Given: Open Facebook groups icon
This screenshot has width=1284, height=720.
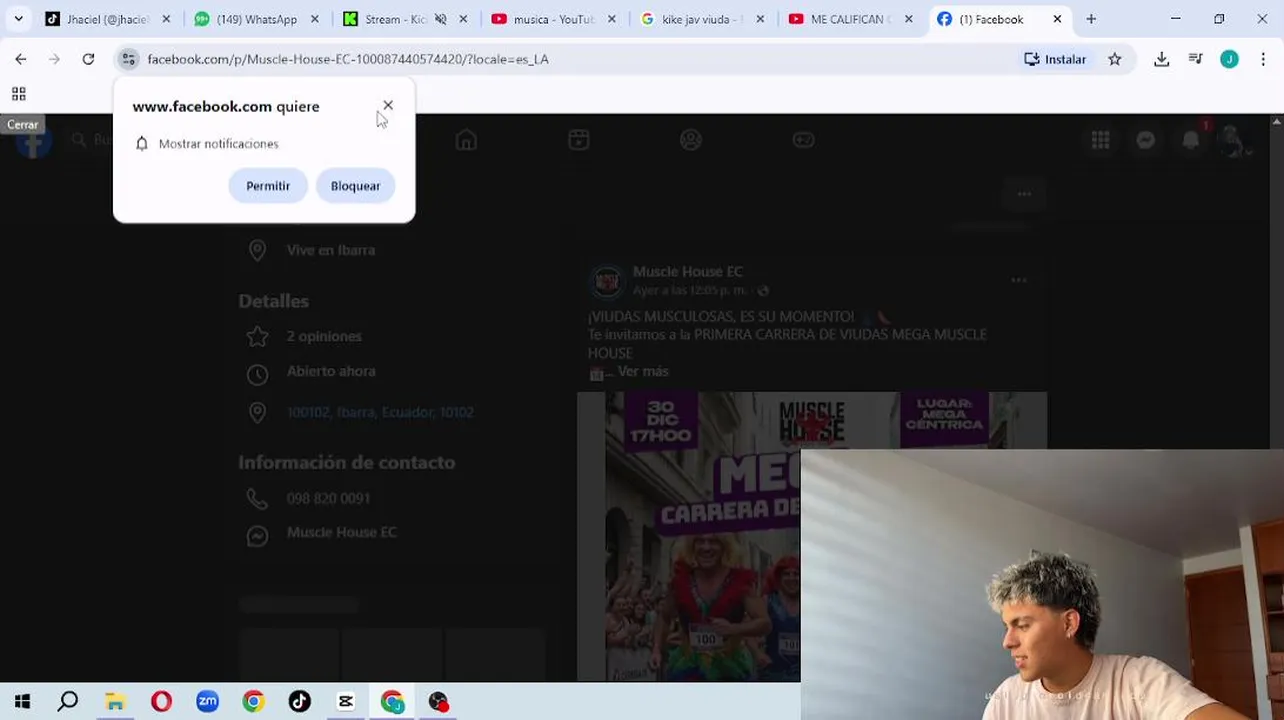Looking at the screenshot, I should (x=691, y=140).
